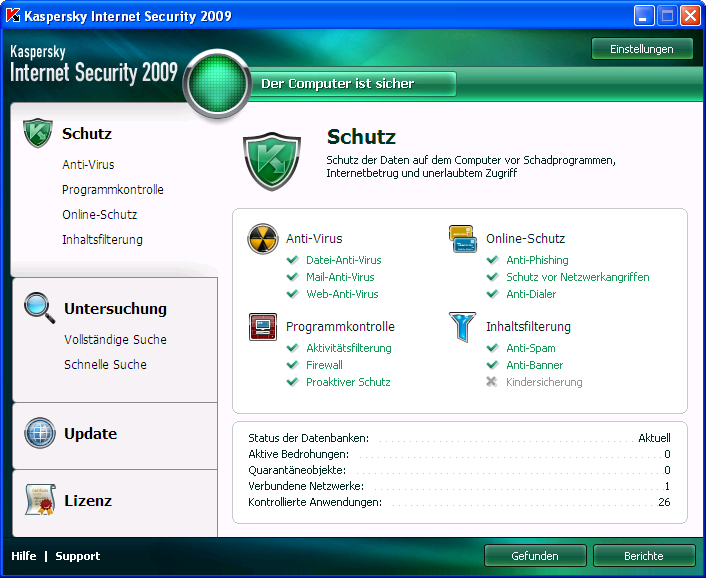Open the Aktivitätsfilterung link
Image resolution: width=706 pixels, height=578 pixels.
(349, 348)
